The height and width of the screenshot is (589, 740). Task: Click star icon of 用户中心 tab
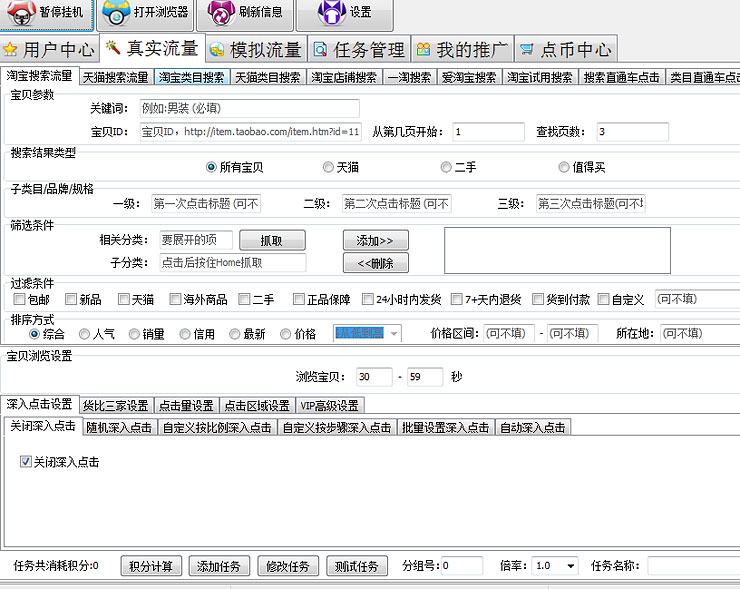coord(10,50)
